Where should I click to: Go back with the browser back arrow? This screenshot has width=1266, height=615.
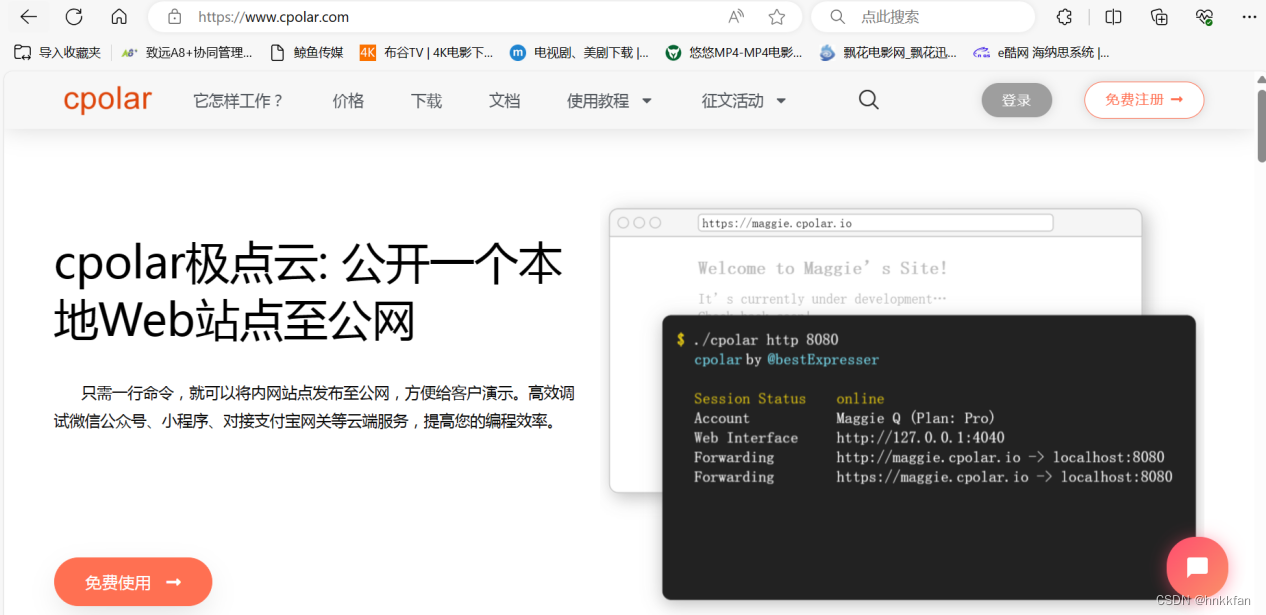(x=28, y=17)
